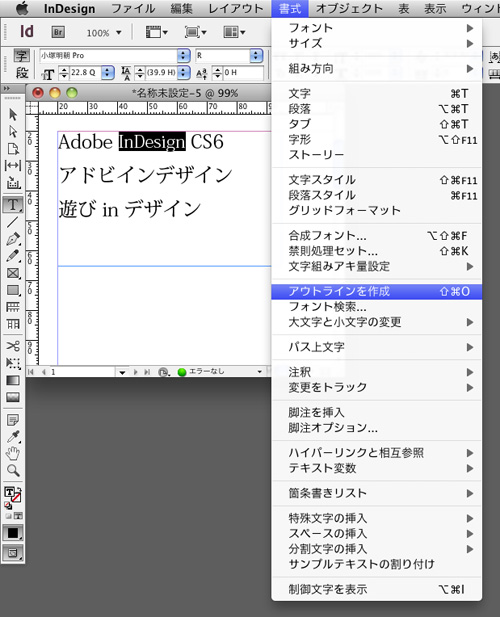Choose 合成フォント... from the menu

pyautogui.click(x=377, y=236)
